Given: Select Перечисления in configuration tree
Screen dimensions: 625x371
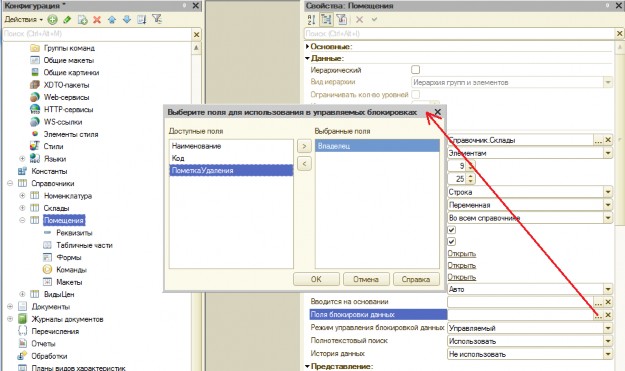Looking at the screenshot, I should [x=55, y=331].
